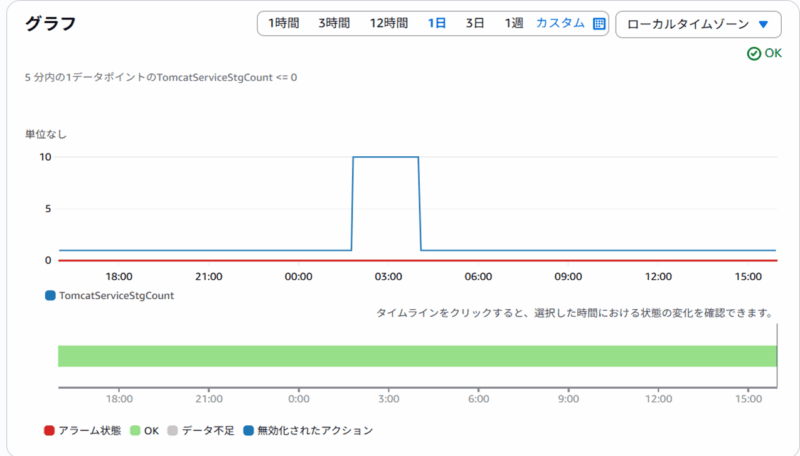
Task: Click the 単位なし unit label
Action: 46,134
